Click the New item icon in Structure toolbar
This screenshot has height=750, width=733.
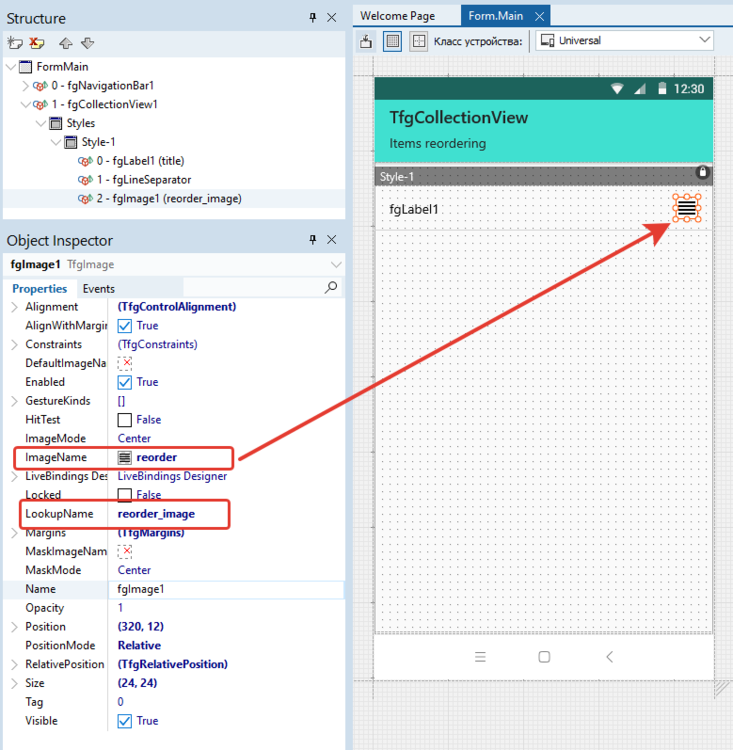pos(15,43)
